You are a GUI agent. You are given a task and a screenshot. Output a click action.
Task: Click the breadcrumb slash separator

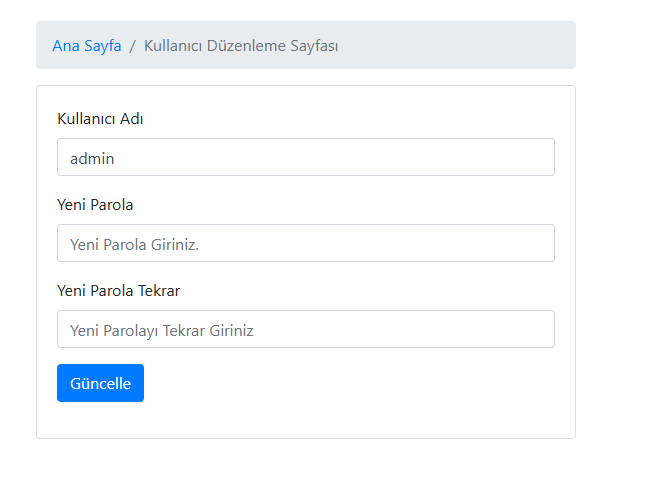click(x=132, y=46)
